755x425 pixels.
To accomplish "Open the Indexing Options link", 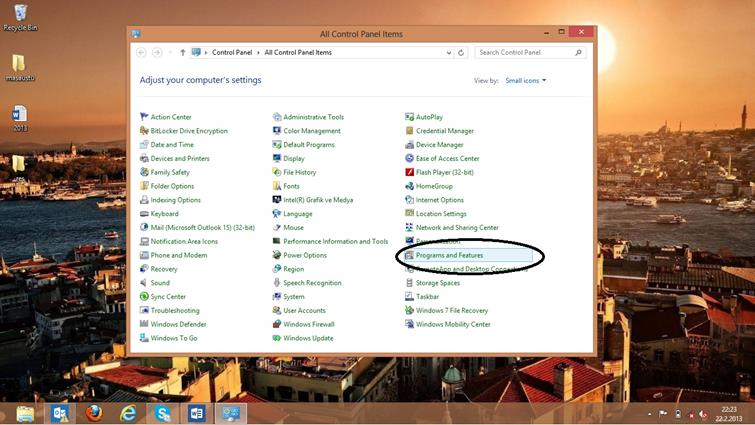I will pos(176,200).
